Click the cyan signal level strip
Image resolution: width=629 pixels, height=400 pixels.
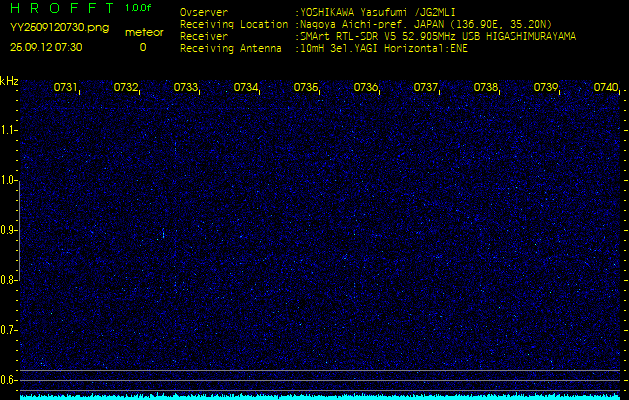pos(314,396)
